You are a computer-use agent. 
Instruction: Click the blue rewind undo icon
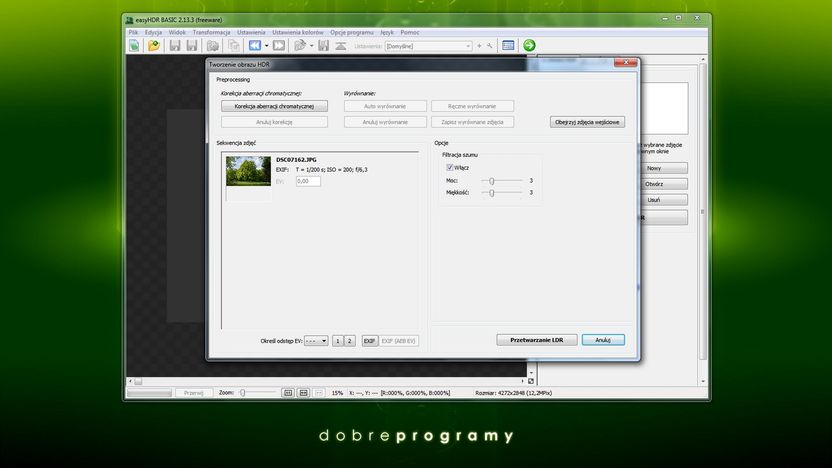255,46
